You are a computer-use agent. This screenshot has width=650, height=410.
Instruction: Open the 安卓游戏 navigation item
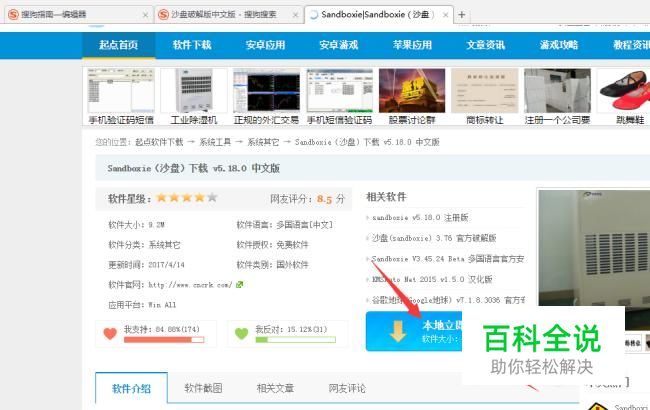coord(339,45)
